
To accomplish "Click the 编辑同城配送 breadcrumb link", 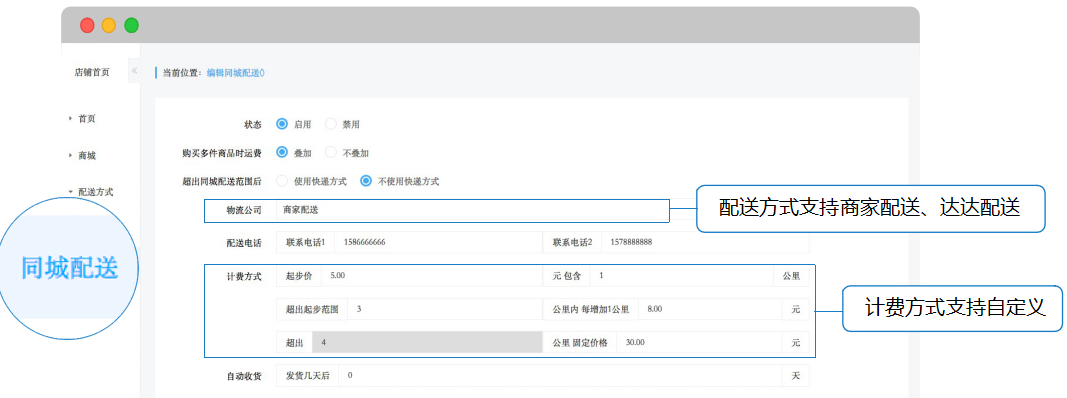I will (x=235, y=73).
